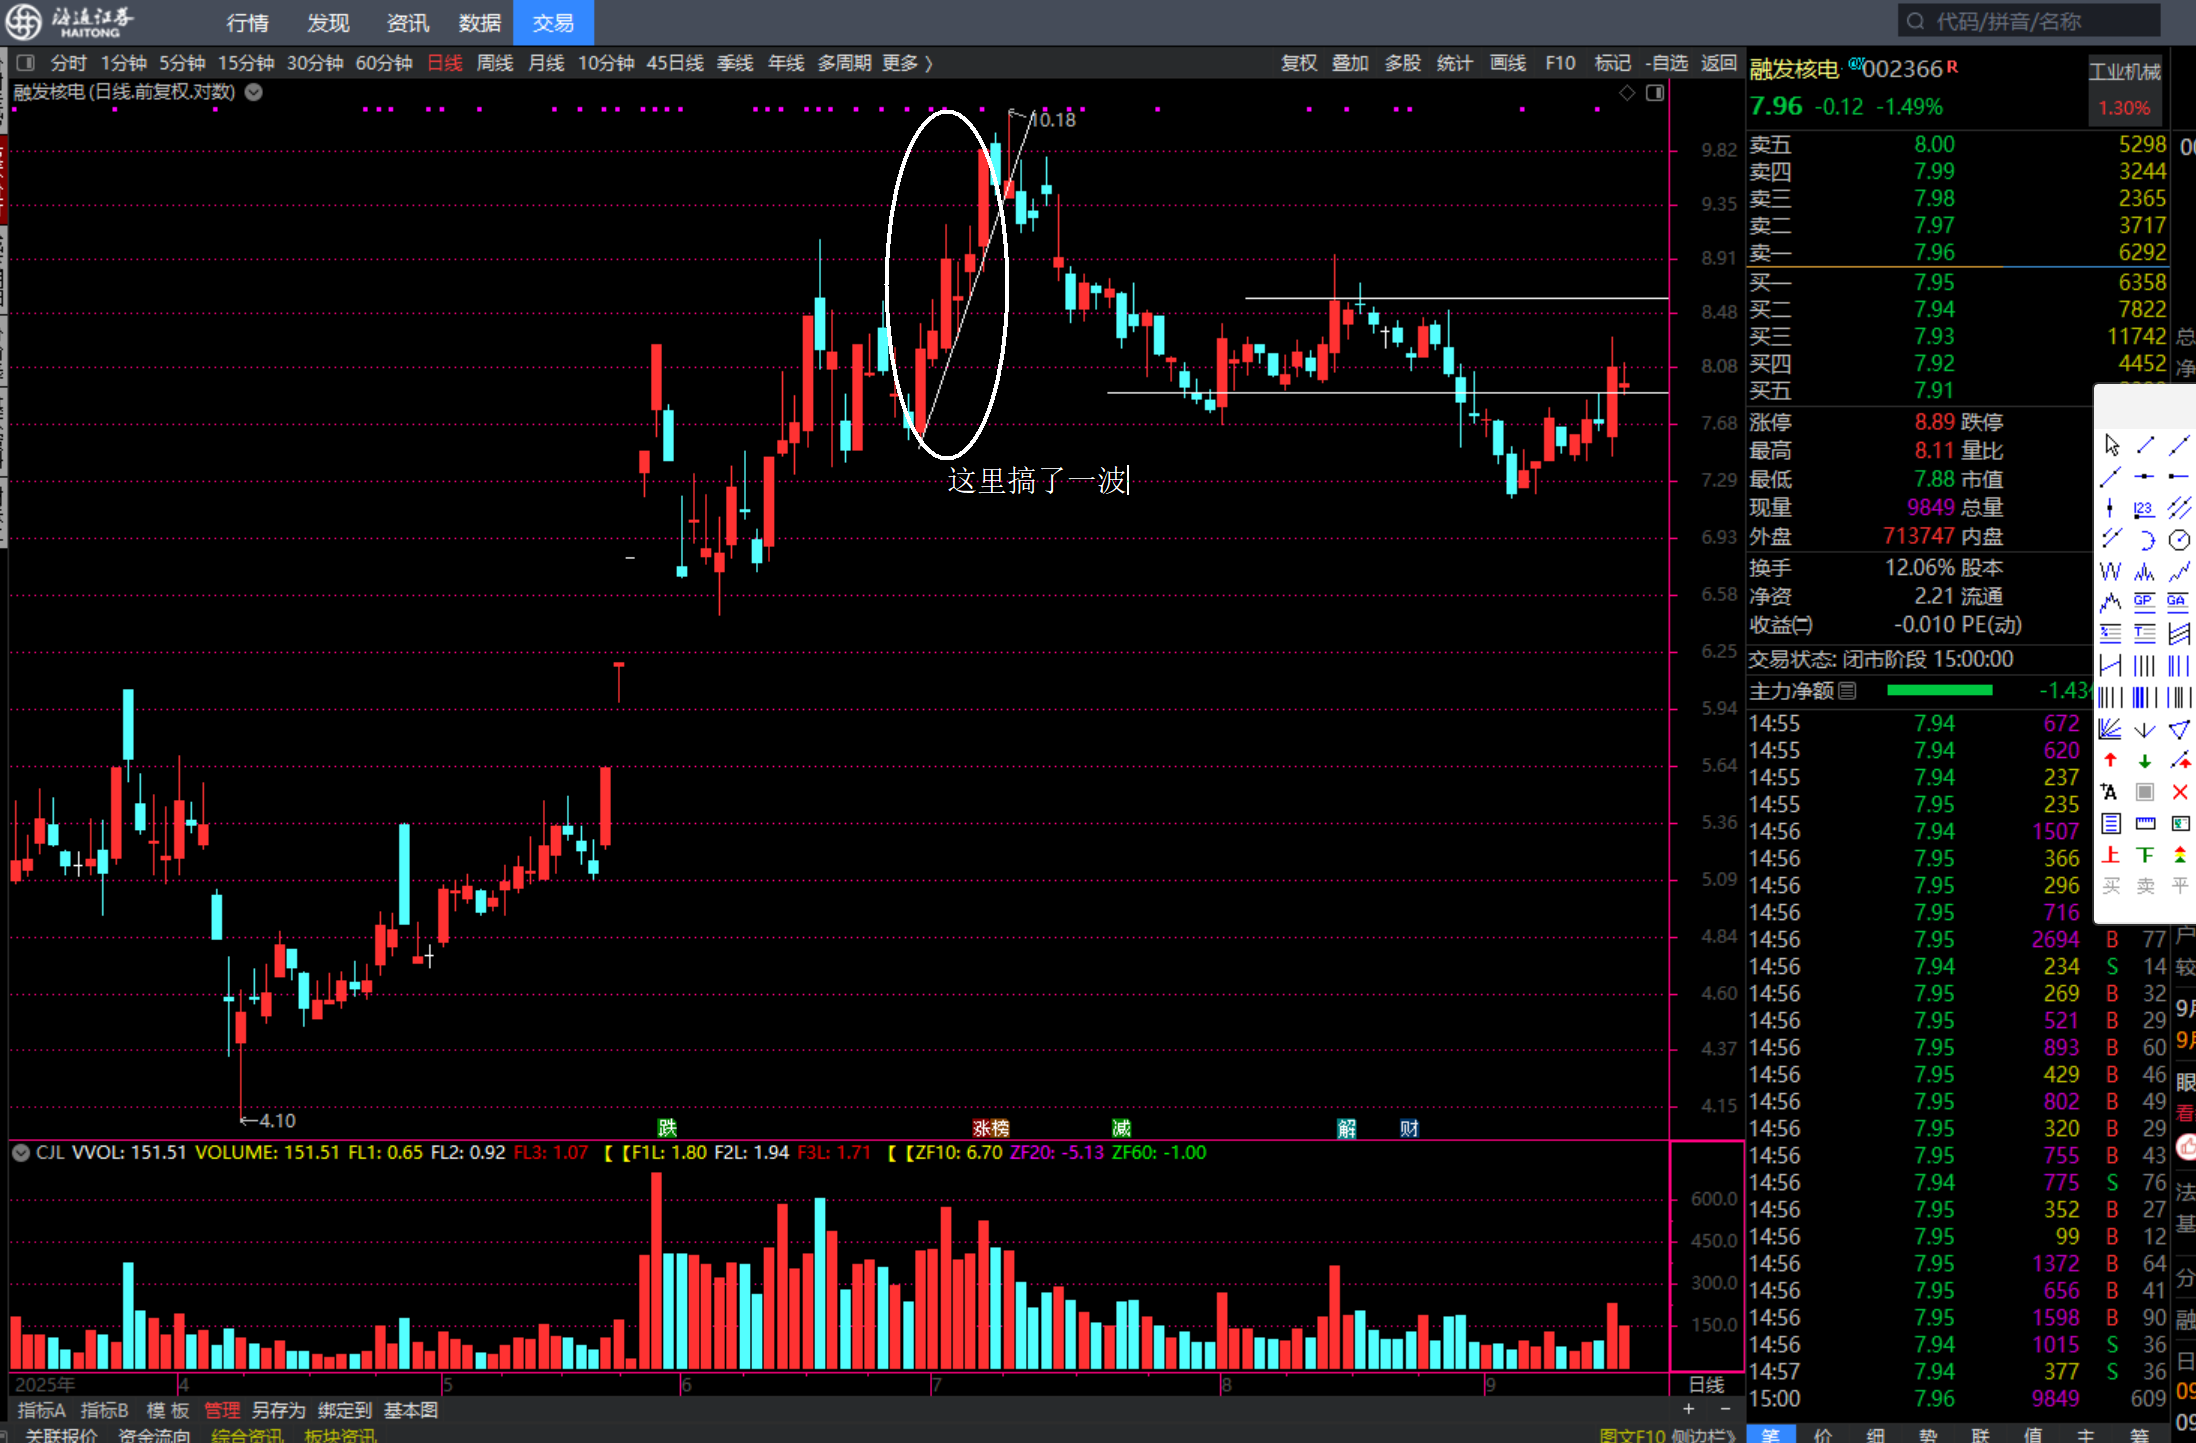Click the 管理 indicator management button

[x=222, y=1410]
